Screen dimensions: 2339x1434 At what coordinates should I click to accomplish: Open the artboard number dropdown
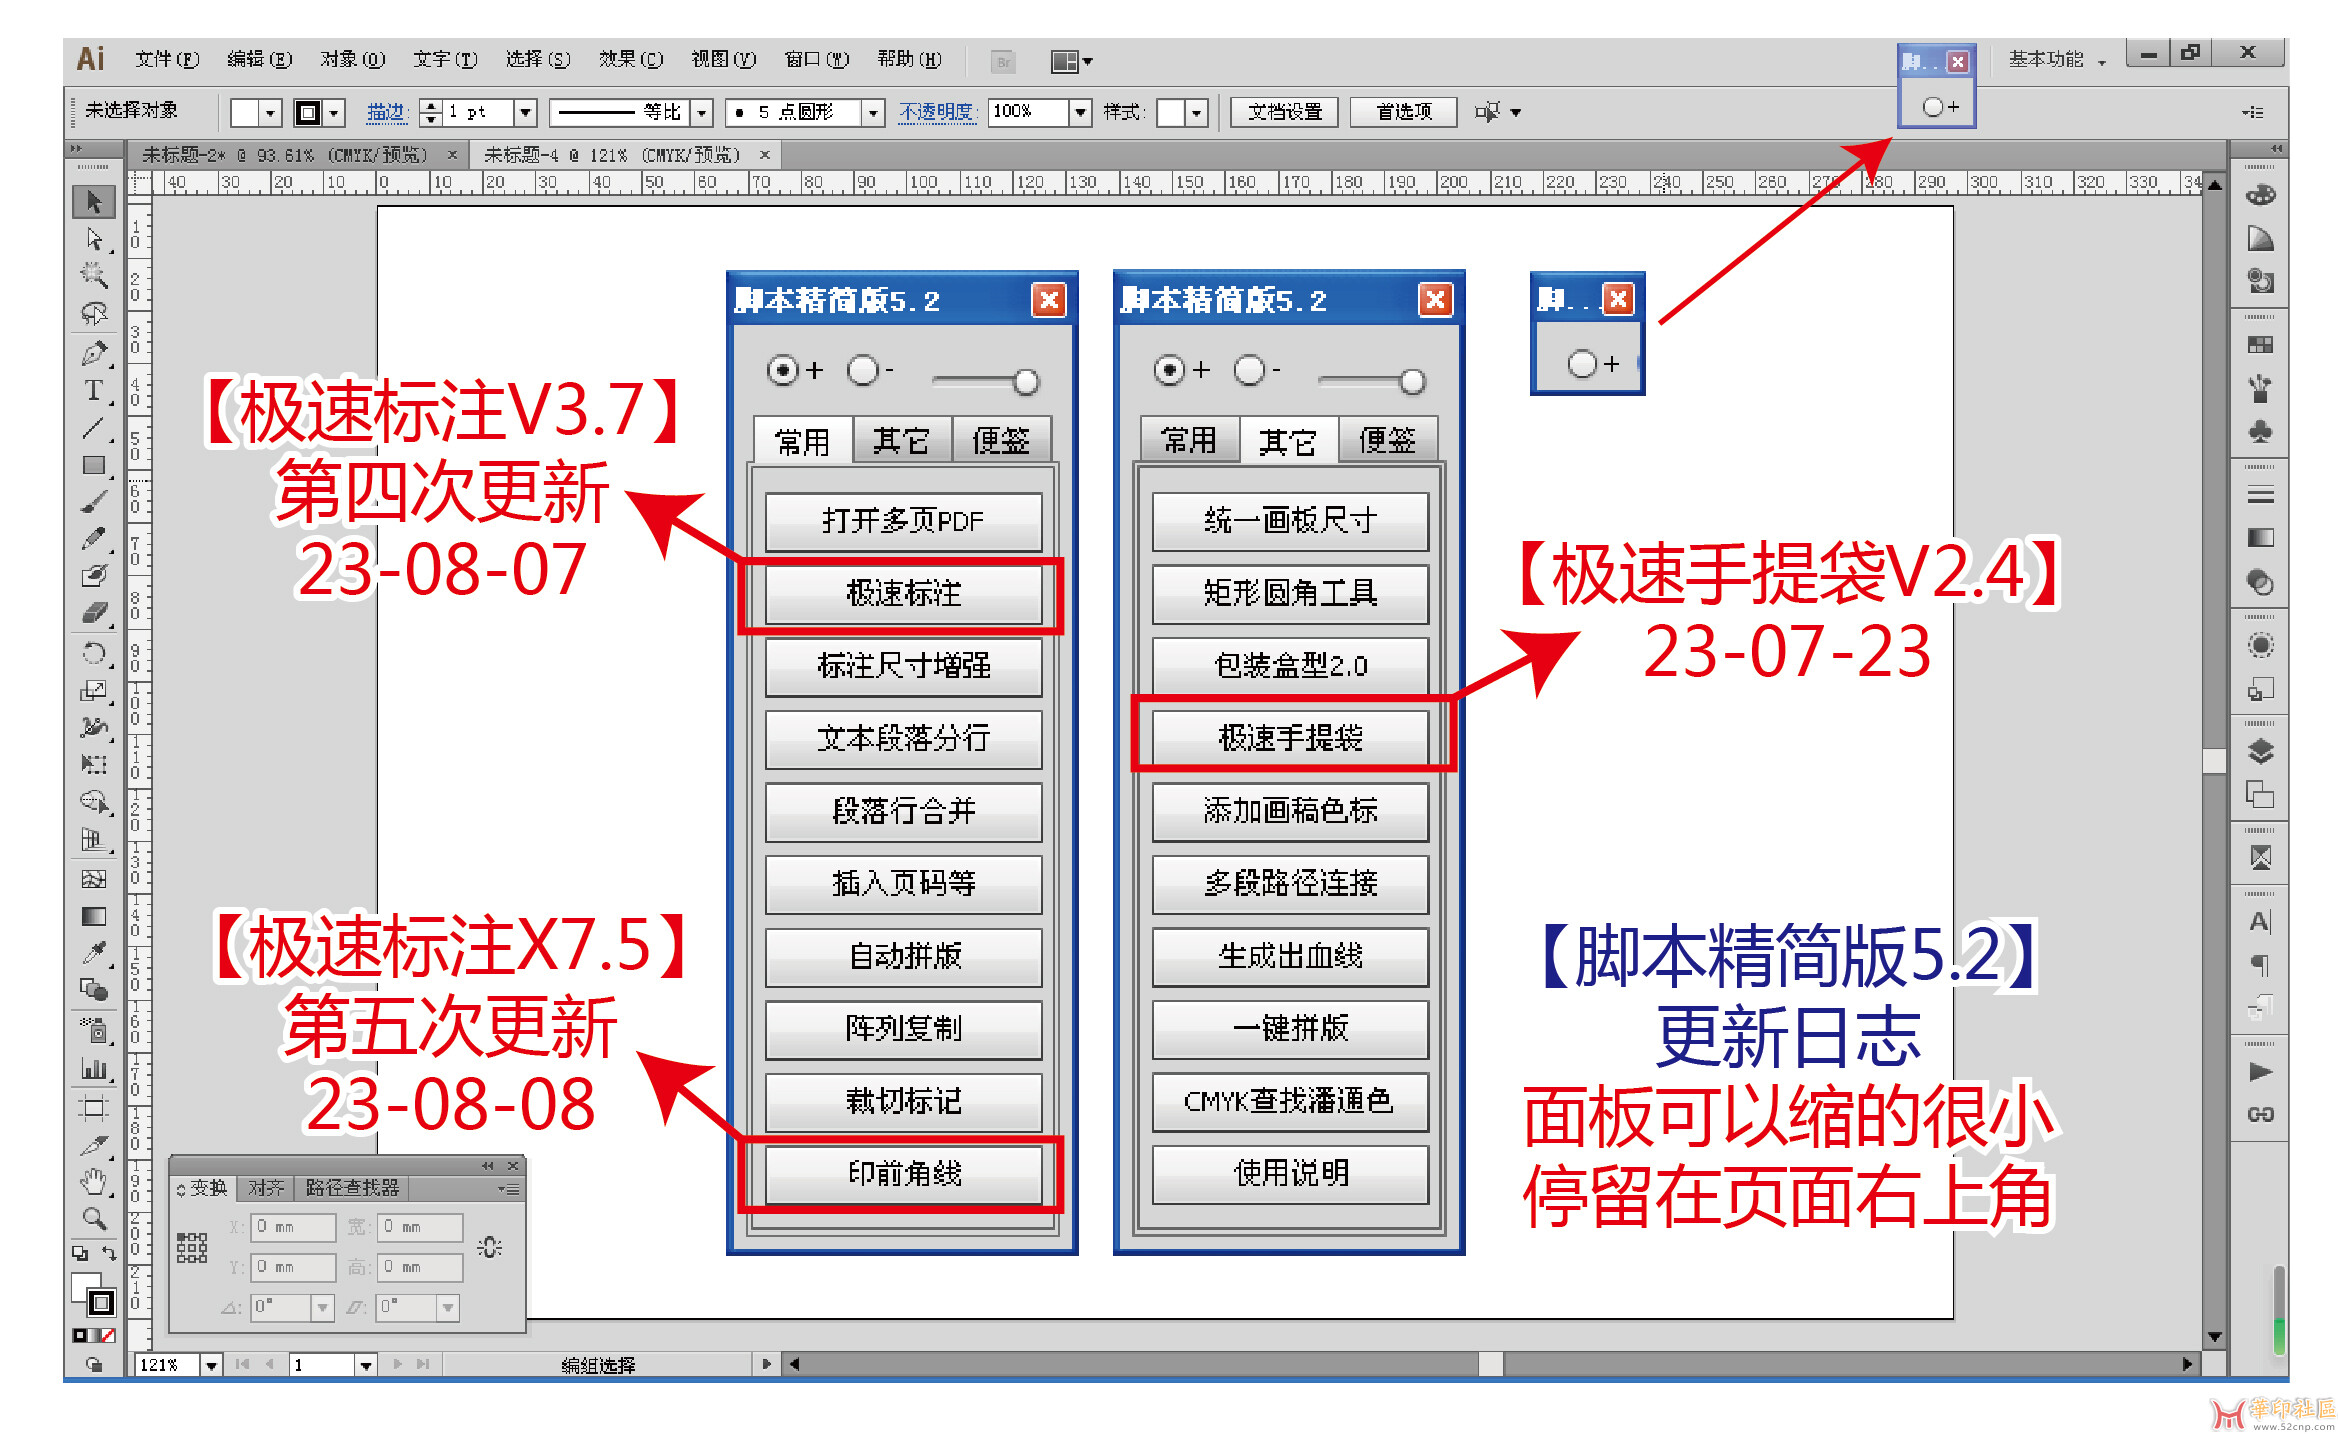pyautogui.click(x=366, y=1365)
